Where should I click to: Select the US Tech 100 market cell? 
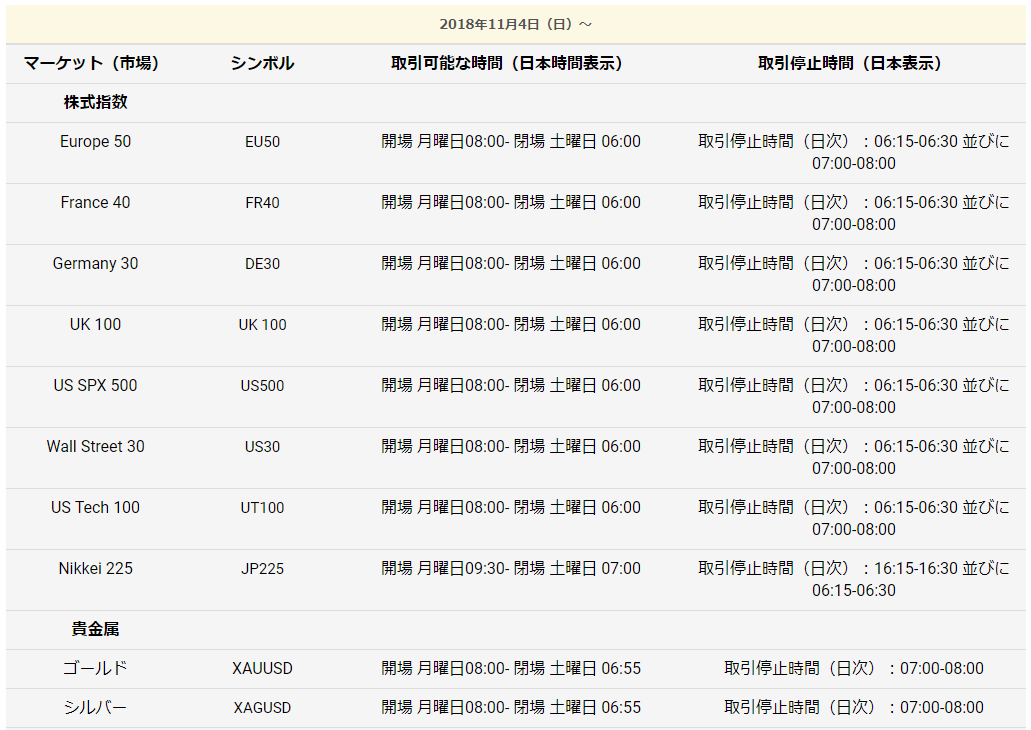[x=95, y=508]
